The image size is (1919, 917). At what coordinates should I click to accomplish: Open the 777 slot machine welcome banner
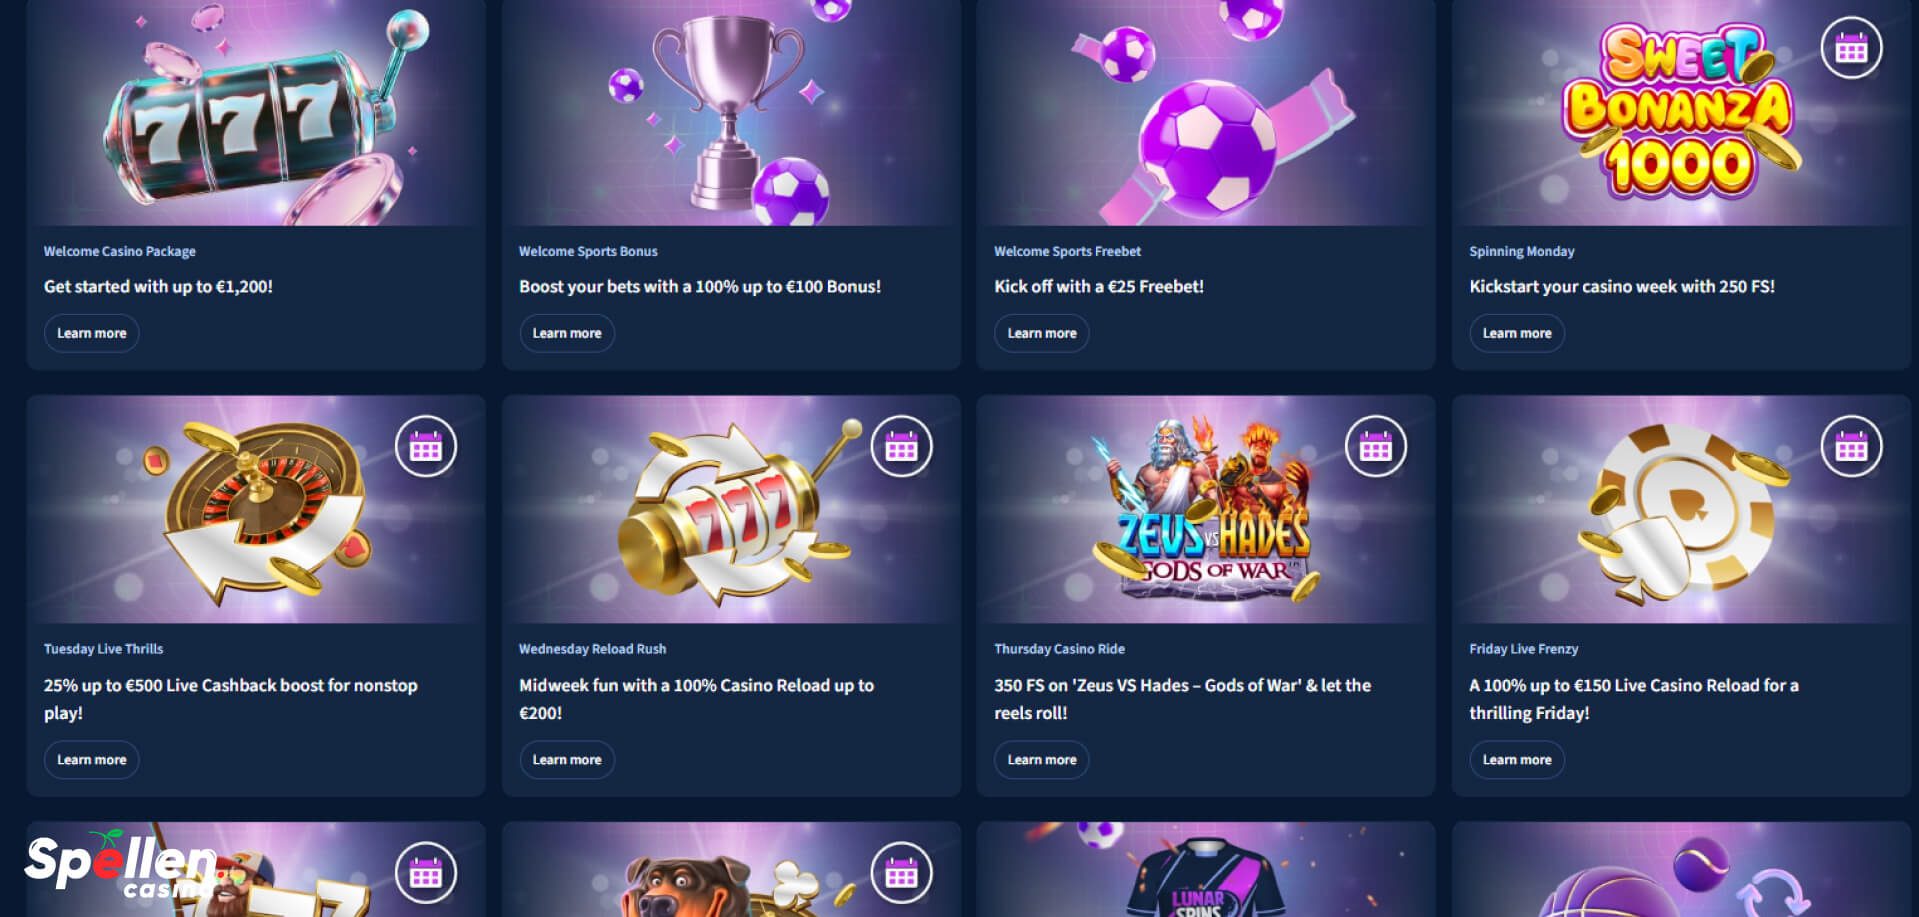coord(256,112)
